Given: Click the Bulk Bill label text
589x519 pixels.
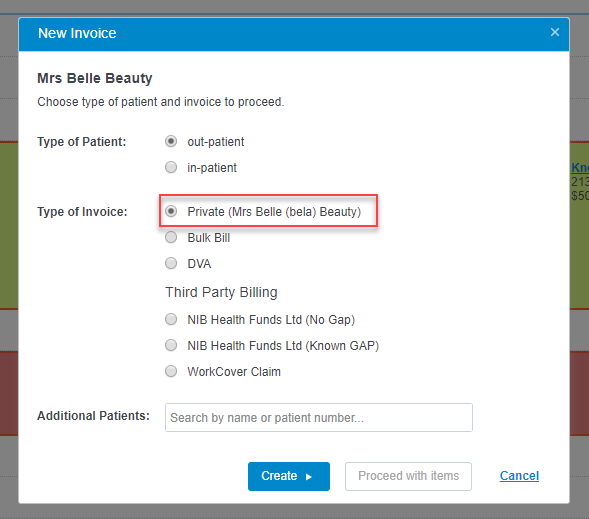Looking at the screenshot, I should pyautogui.click(x=208, y=238).
